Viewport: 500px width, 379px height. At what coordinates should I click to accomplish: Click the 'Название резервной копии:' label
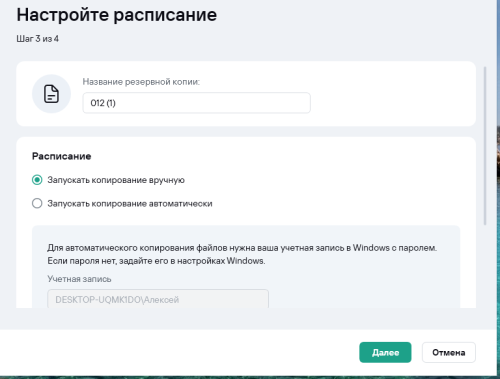coord(141,82)
